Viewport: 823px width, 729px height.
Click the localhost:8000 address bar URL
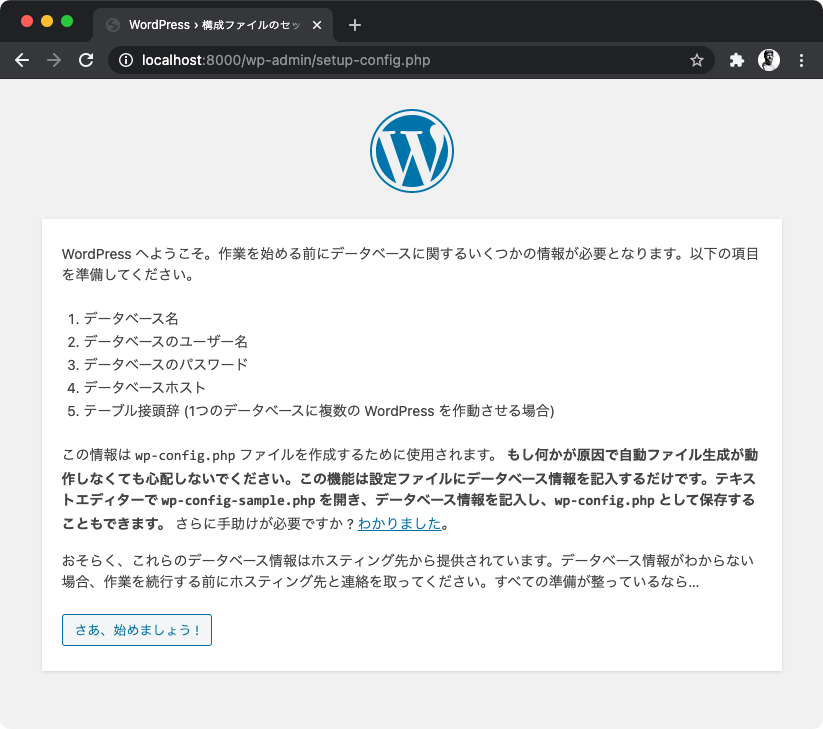click(286, 60)
